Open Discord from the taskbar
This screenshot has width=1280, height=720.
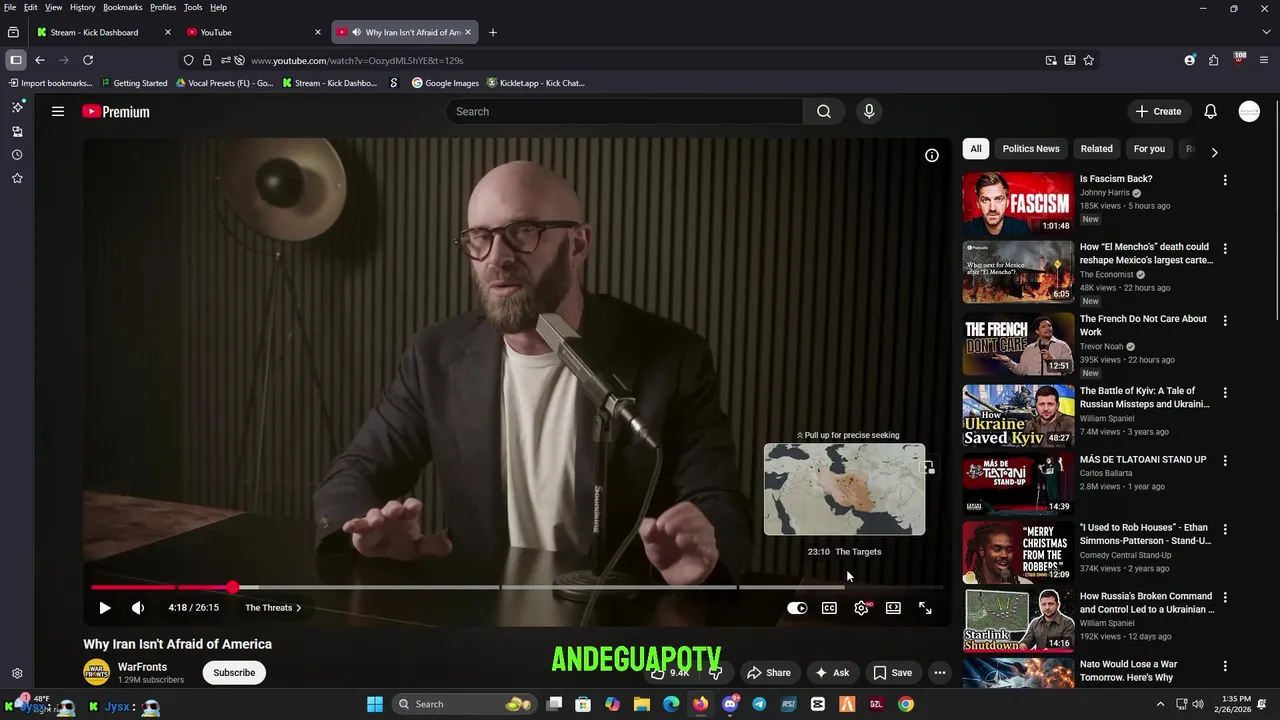point(730,704)
